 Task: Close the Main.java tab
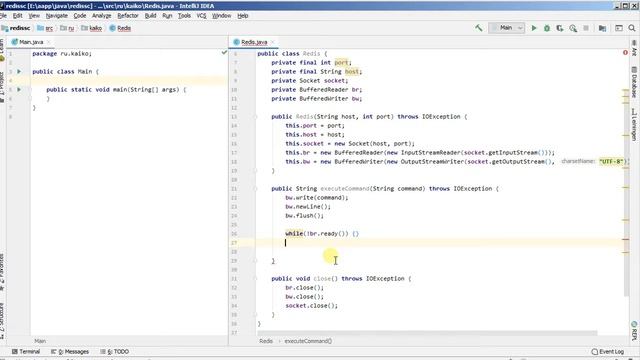49,42
